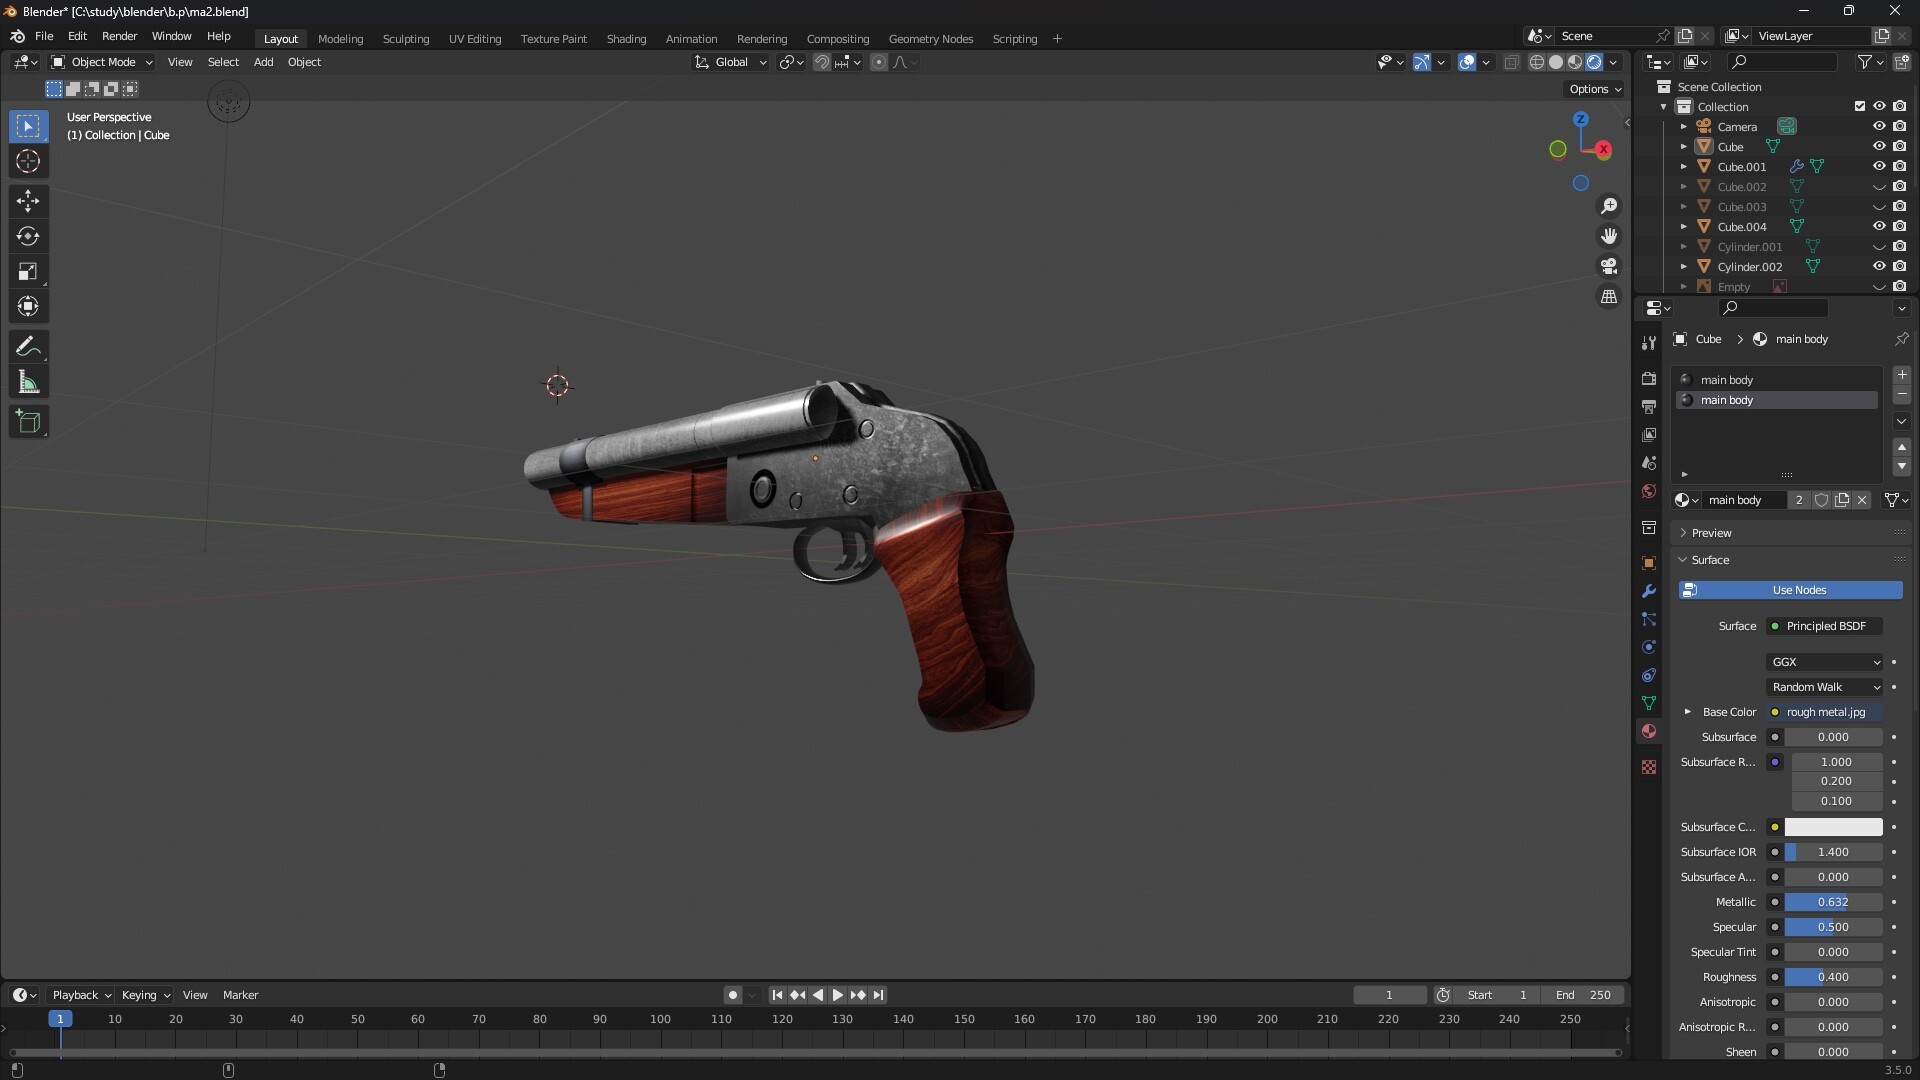The height and width of the screenshot is (1080, 1920).
Task: Select the Rotate tool
Action: [28, 236]
